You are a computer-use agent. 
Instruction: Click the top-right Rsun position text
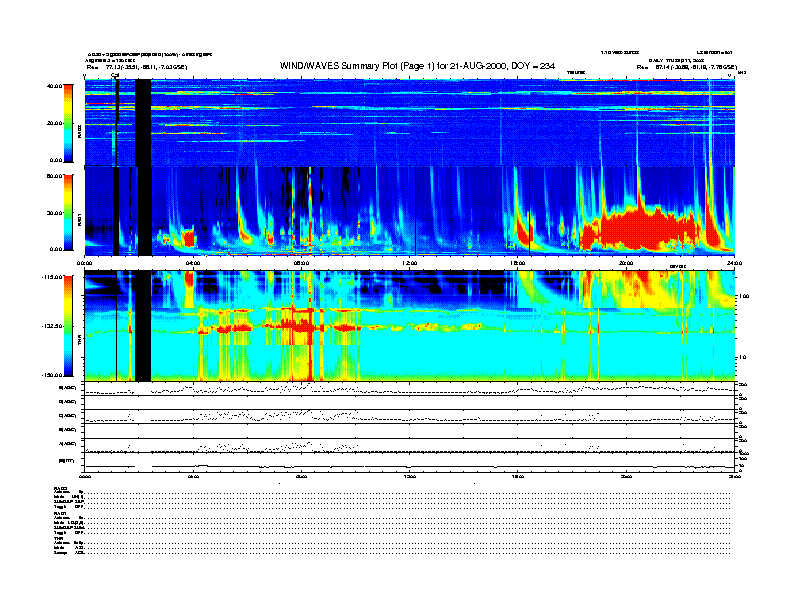pyautogui.click(x=687, y=67)
